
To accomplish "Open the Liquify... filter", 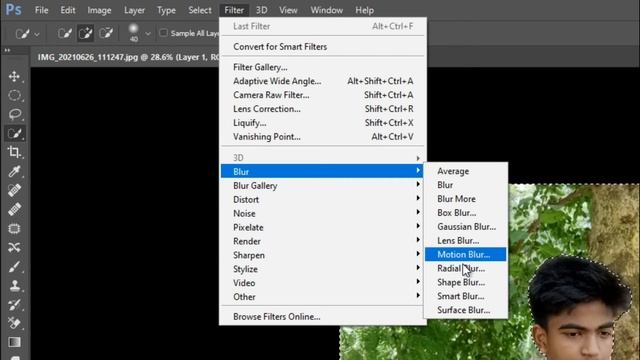I will [x=322, y=122].
